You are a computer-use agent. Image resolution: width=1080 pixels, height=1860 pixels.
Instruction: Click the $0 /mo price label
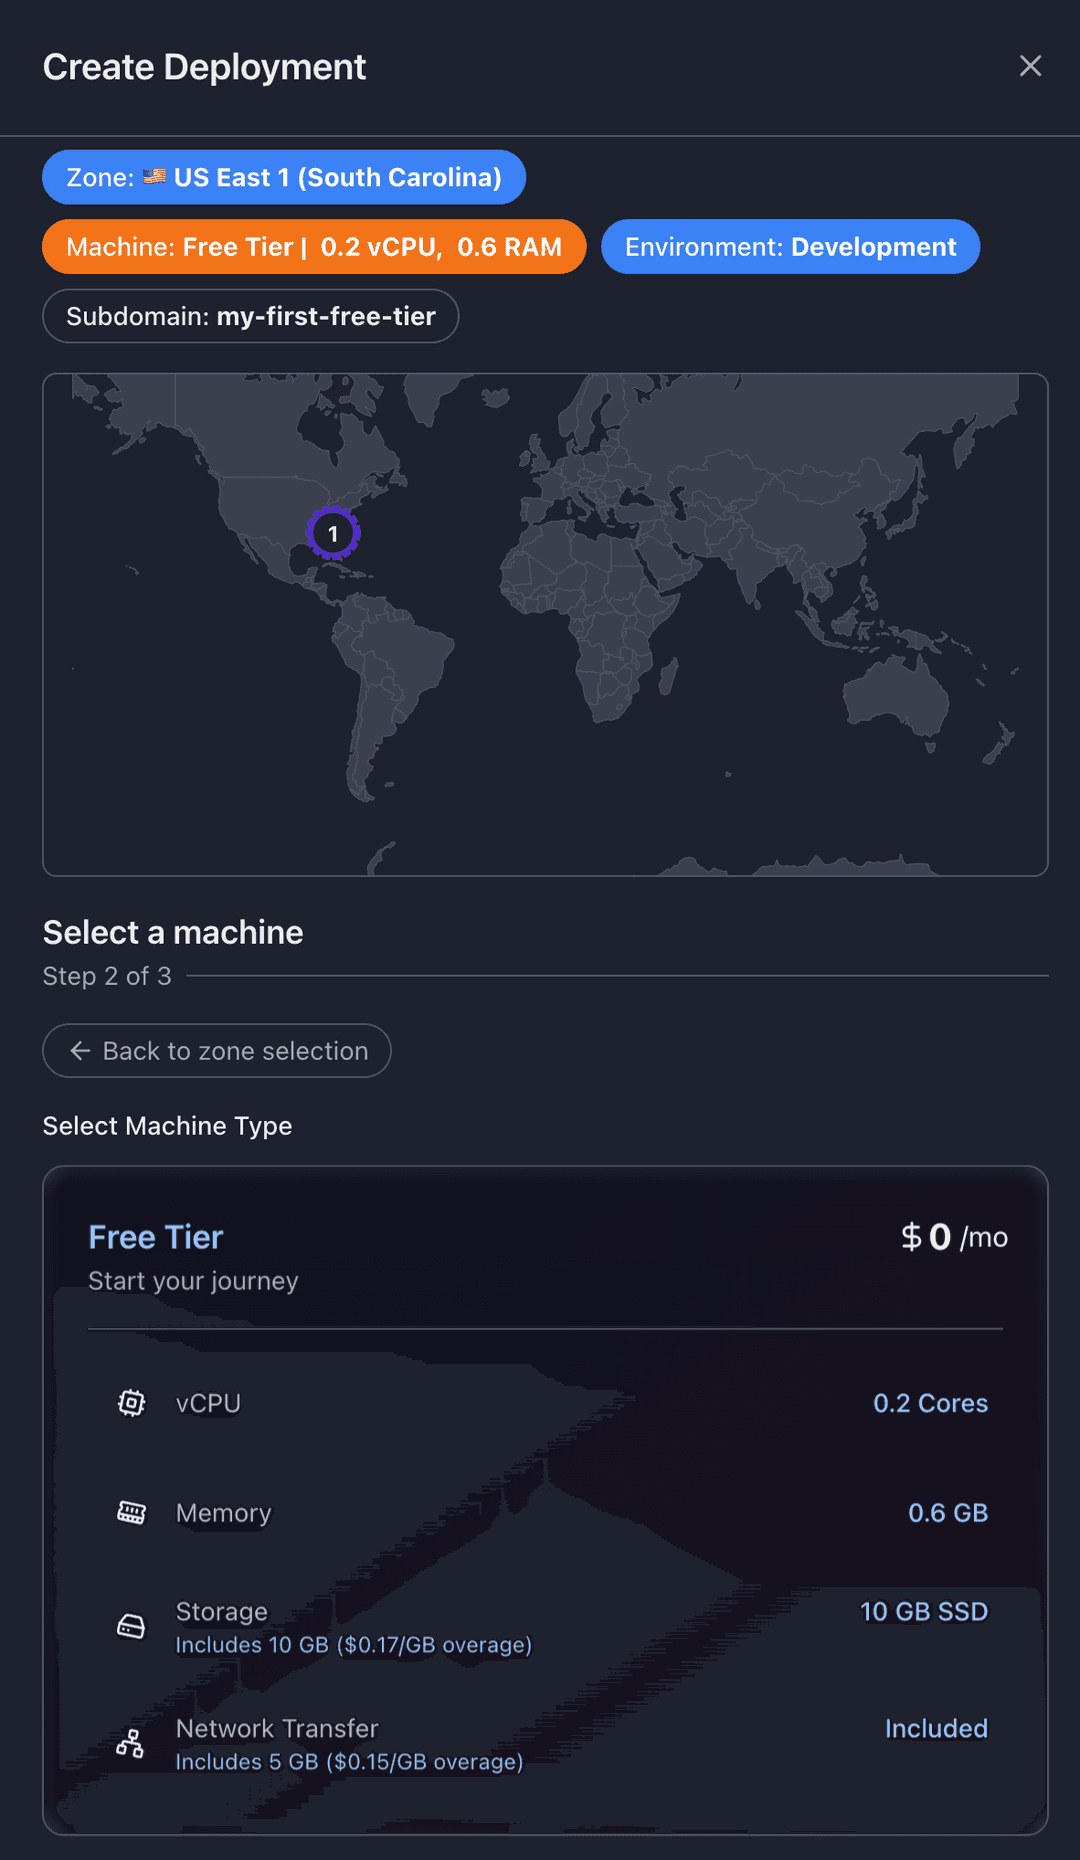point(953,1237)
